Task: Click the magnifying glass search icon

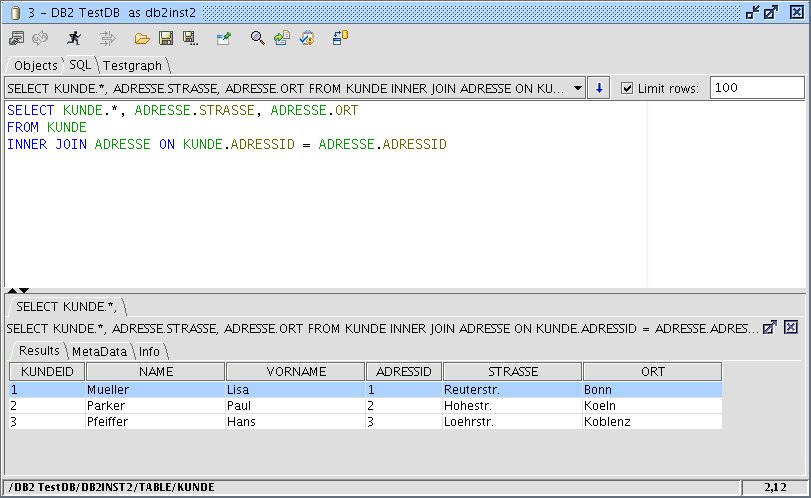Action: click(x=258, y=38)
